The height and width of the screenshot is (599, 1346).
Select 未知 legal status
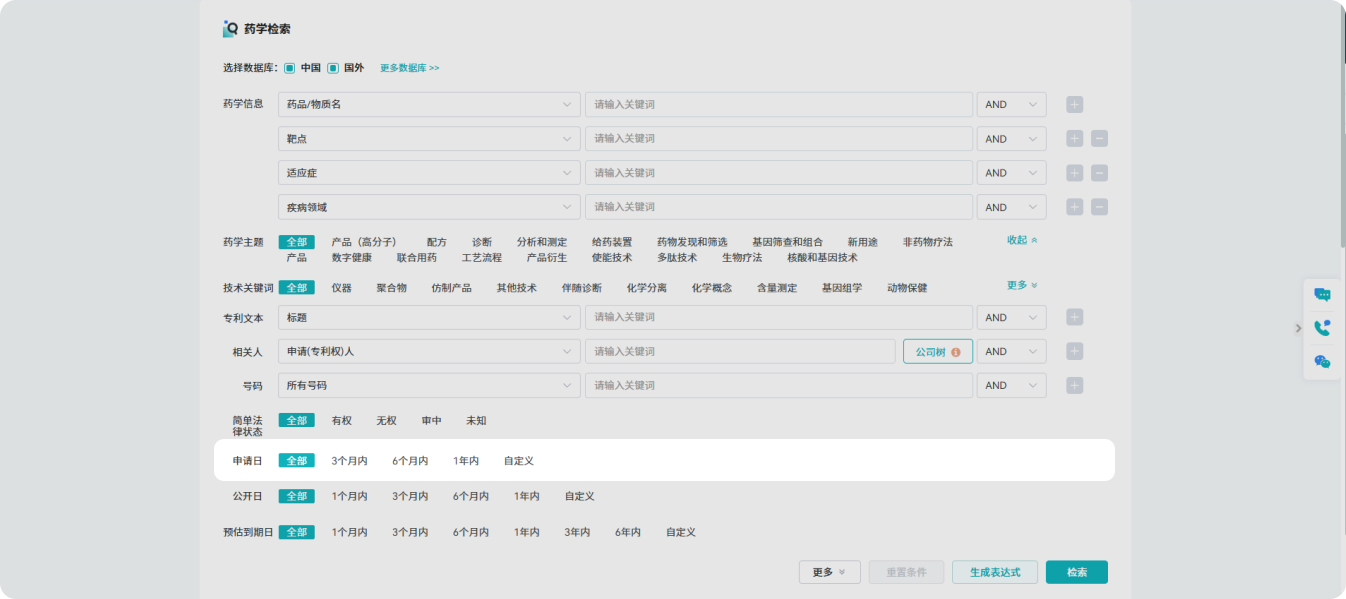click(x=476, y=421)
